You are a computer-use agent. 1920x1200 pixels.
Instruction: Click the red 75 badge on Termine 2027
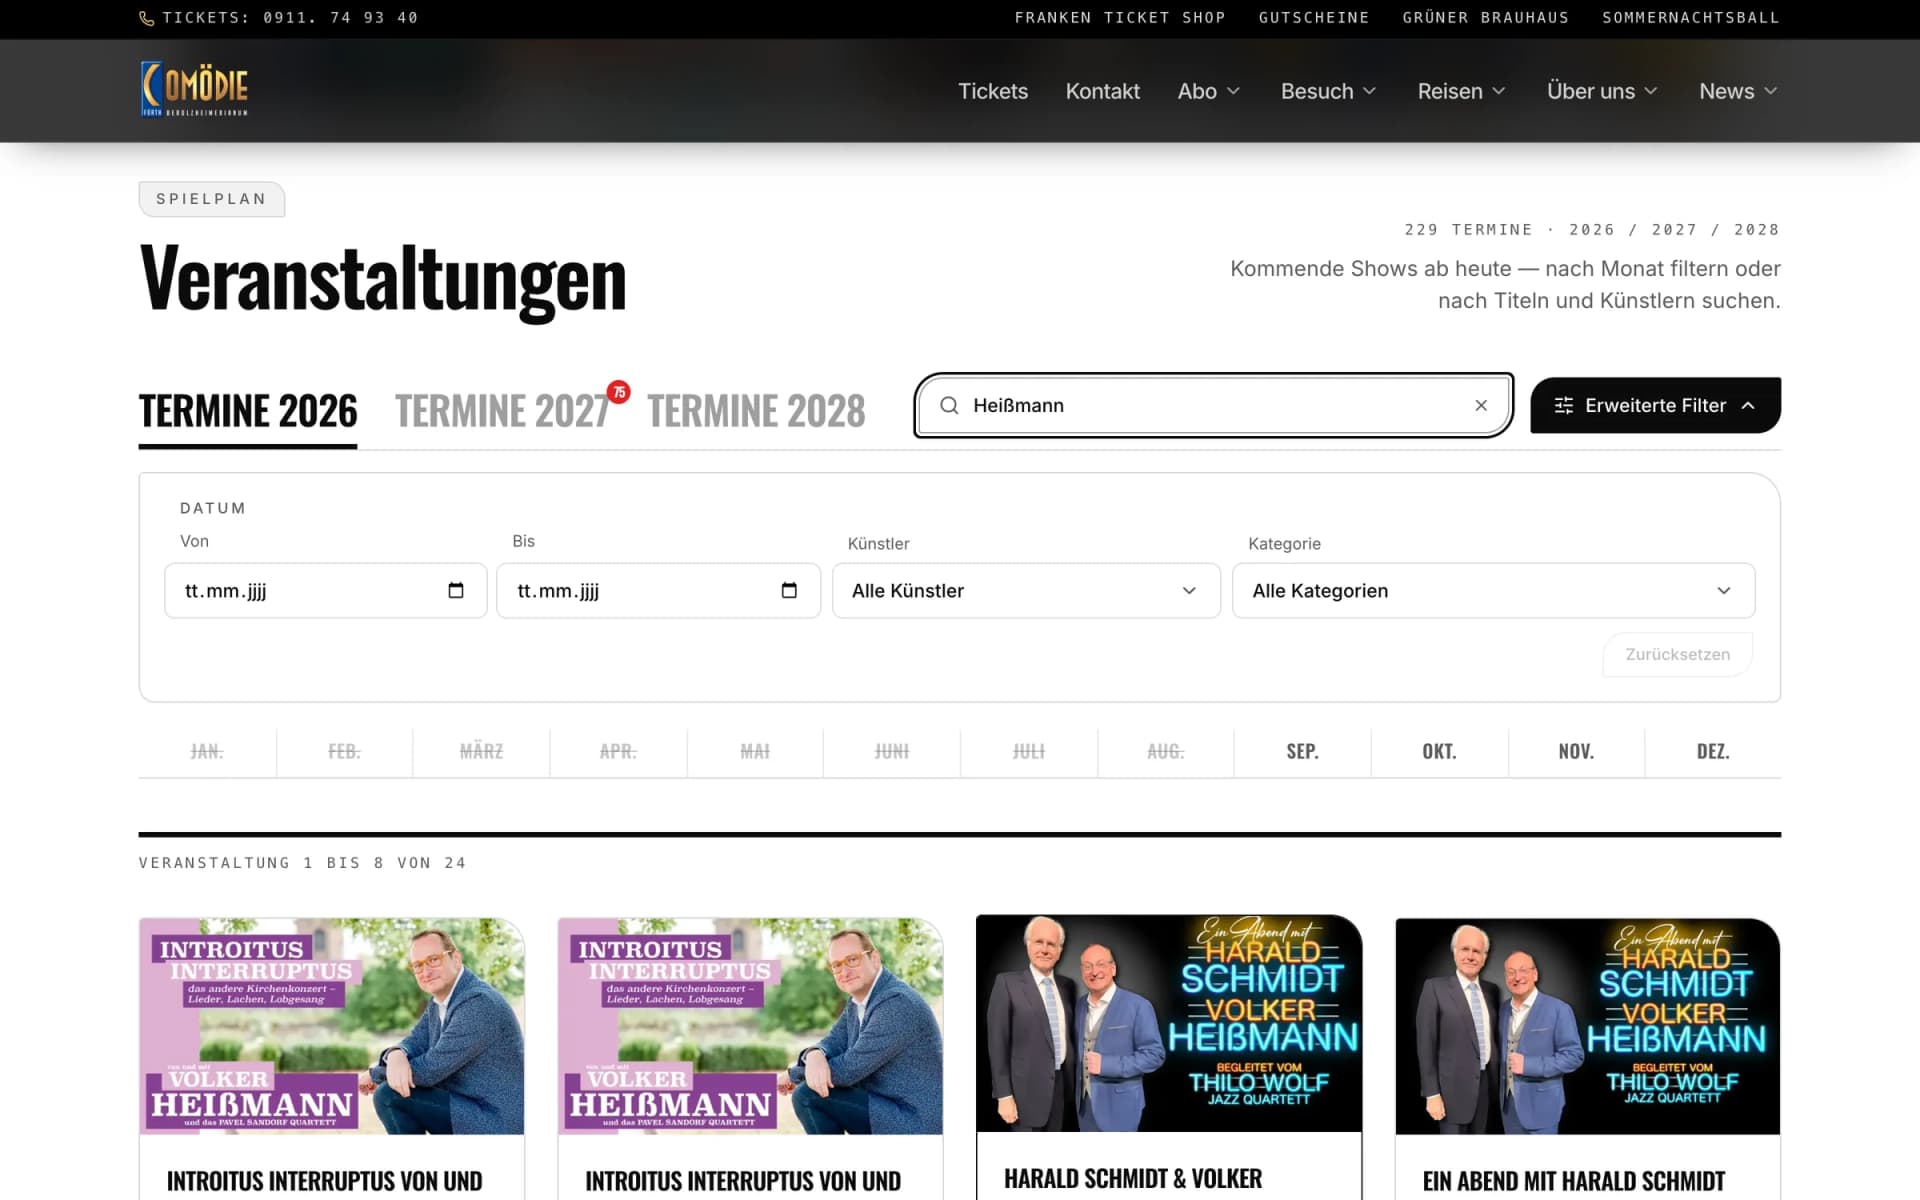(619, 392)
